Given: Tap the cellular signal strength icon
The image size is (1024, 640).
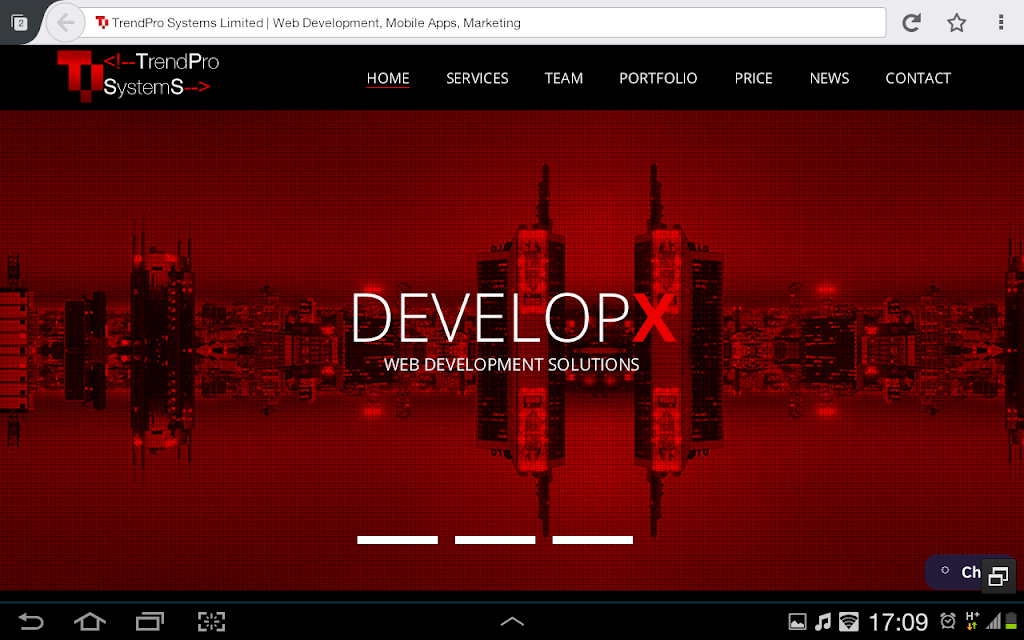Looking at the screenshot, I should point(993,621).
